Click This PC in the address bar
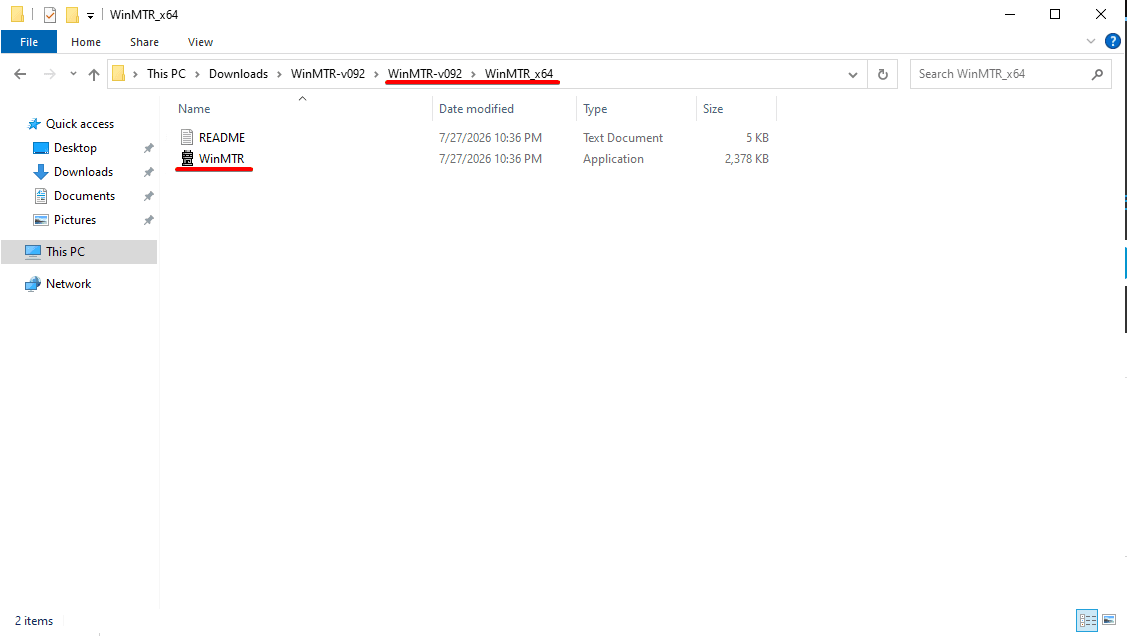The image size is (1127, 636). coord(166,74)
